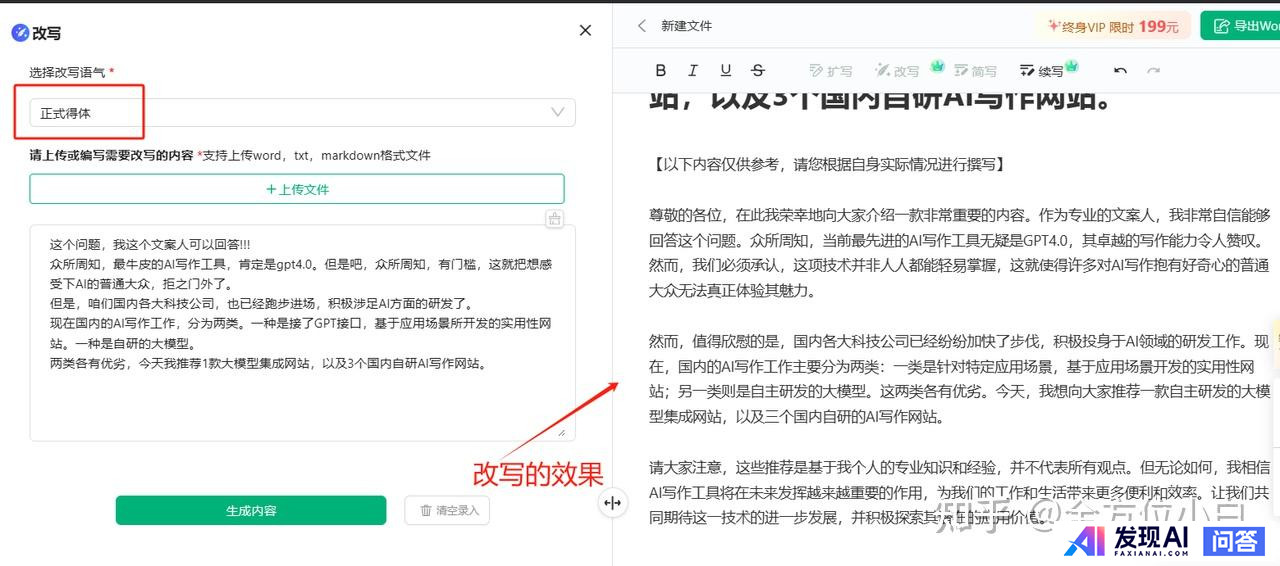
Task: Click the 扩写 expand-writing tool
Action: click(x=830, y=71)
